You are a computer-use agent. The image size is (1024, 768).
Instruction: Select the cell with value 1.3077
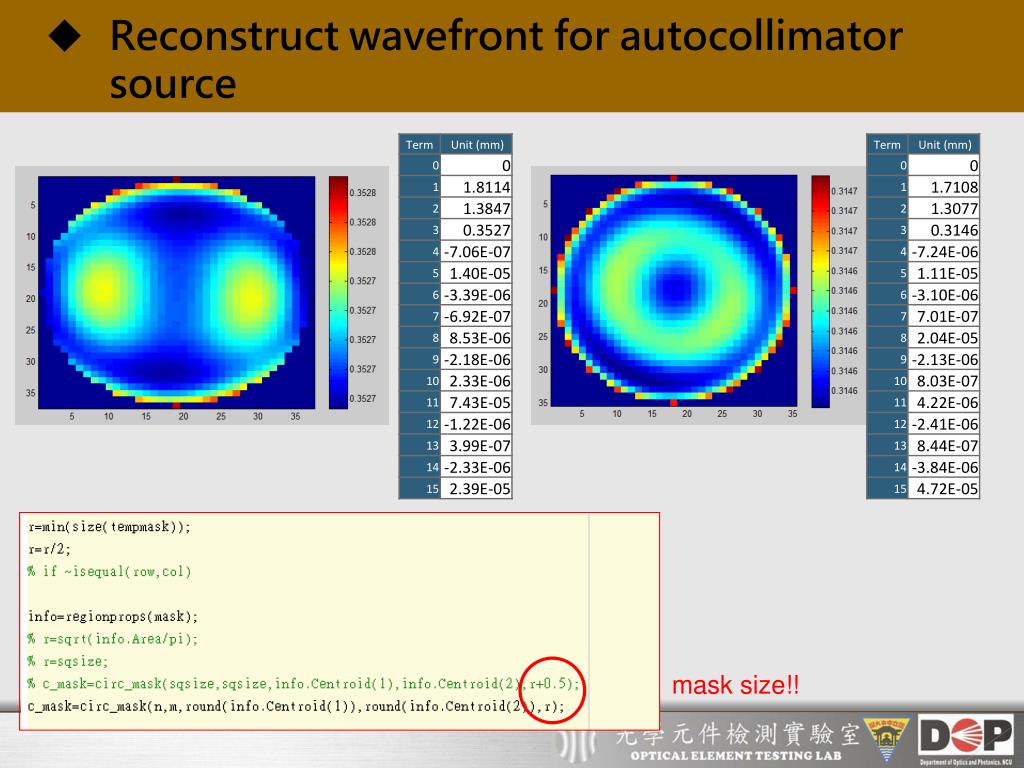pos(944,208)
